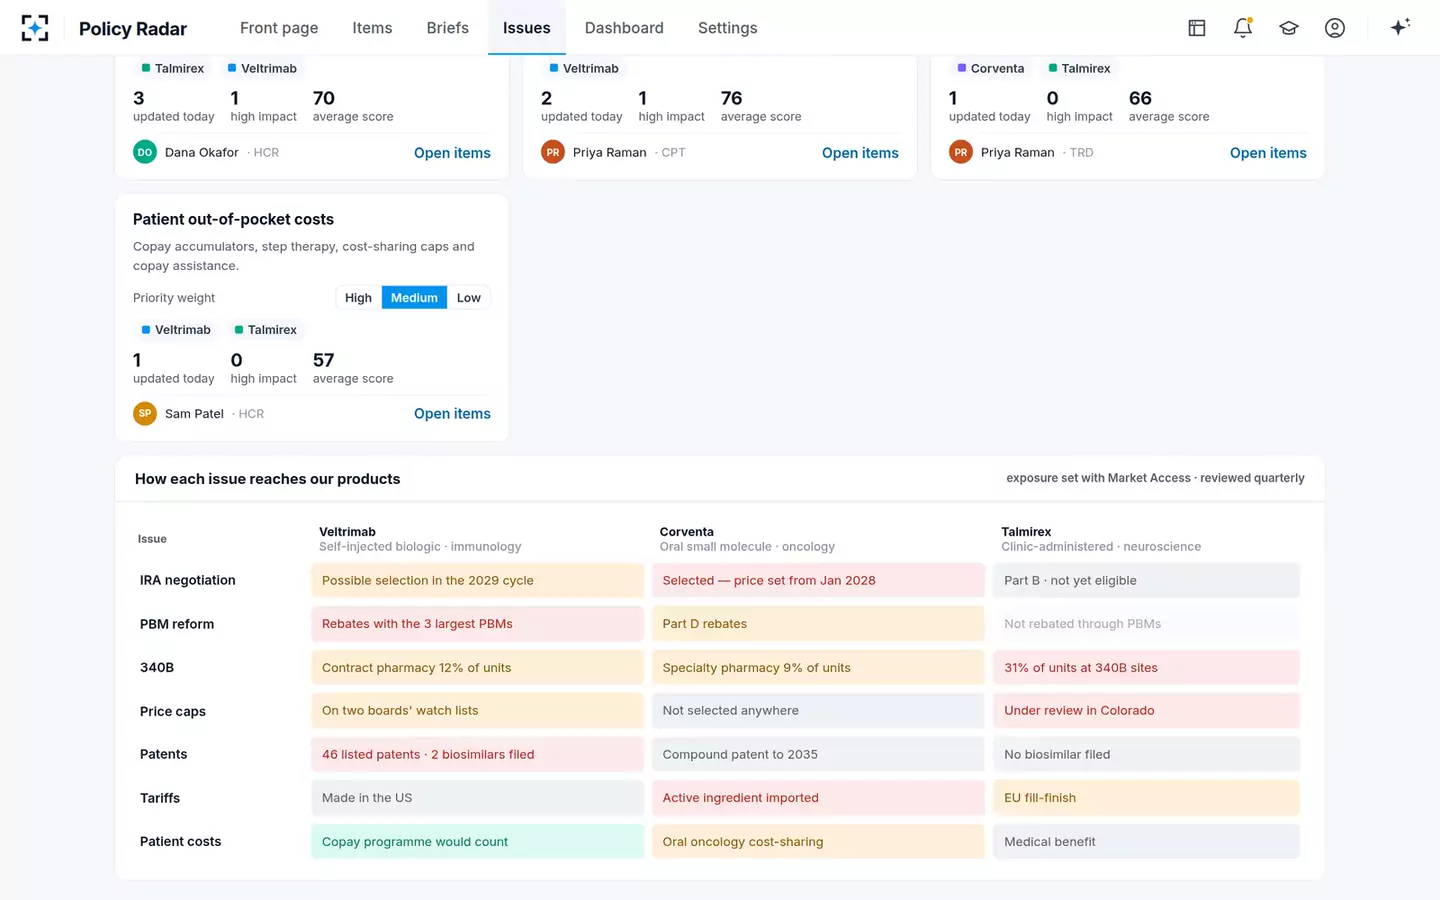The height and width of the screenshot is (900, 1440).
Task: Open the user account icon
Action: [1335, 28]
